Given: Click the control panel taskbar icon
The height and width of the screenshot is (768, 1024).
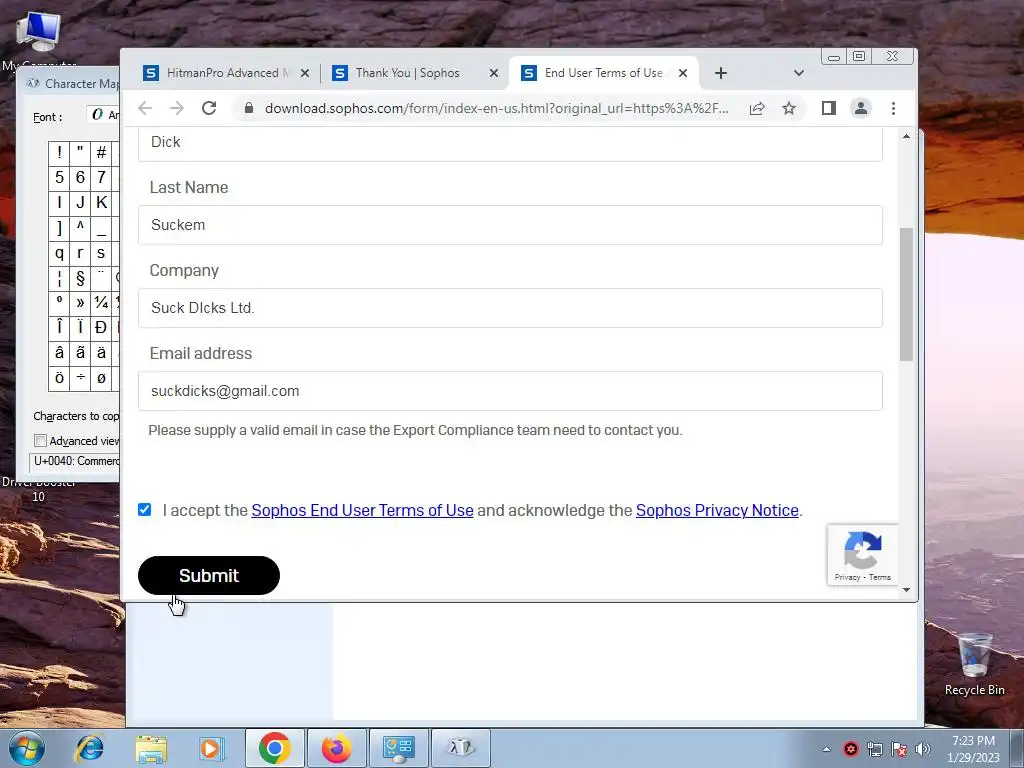Looking at the screenshot, I should coord(399,748).
